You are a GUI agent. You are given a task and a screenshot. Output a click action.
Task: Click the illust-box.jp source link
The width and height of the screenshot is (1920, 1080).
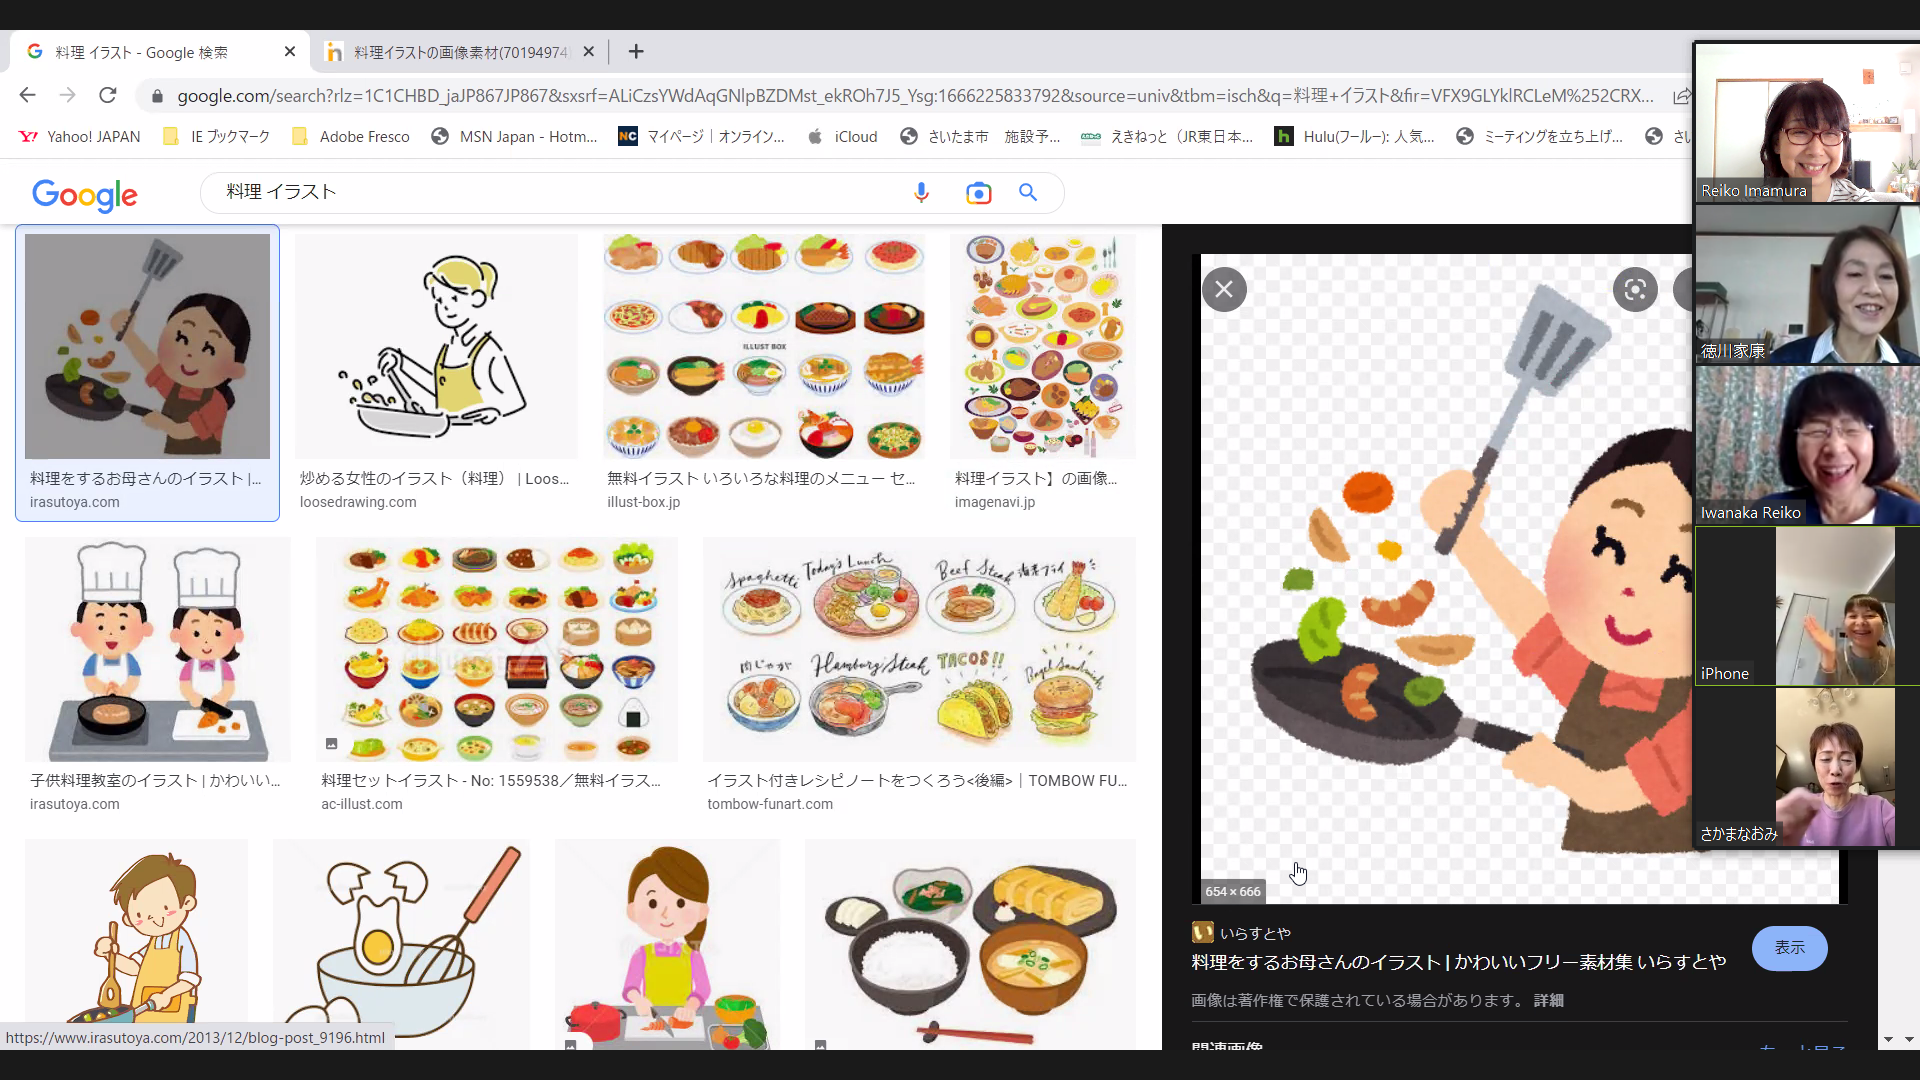pos(643,502)
